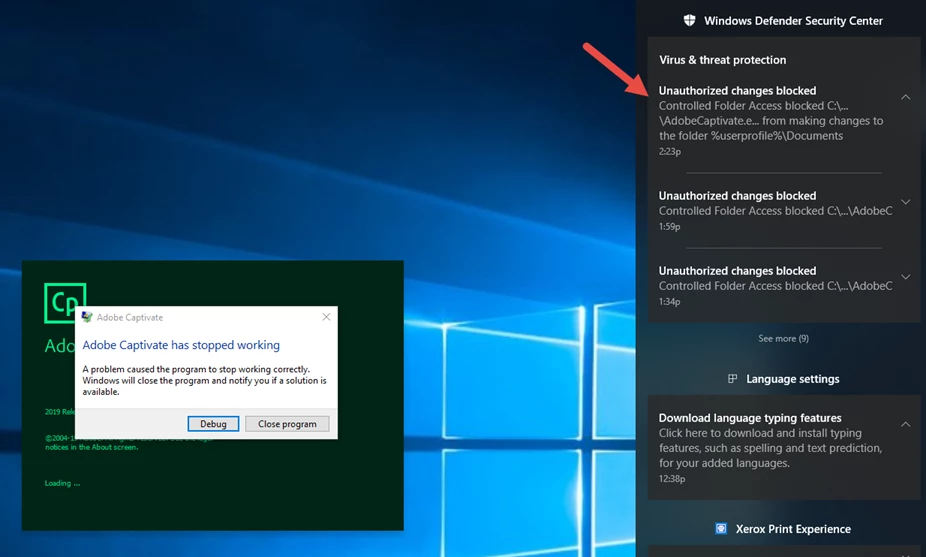Image resolution: width=926 pixels, height=557 pixels.
Task: Collapse the 2:23p Unauthorized changes notification
Action: coord(905,97)
